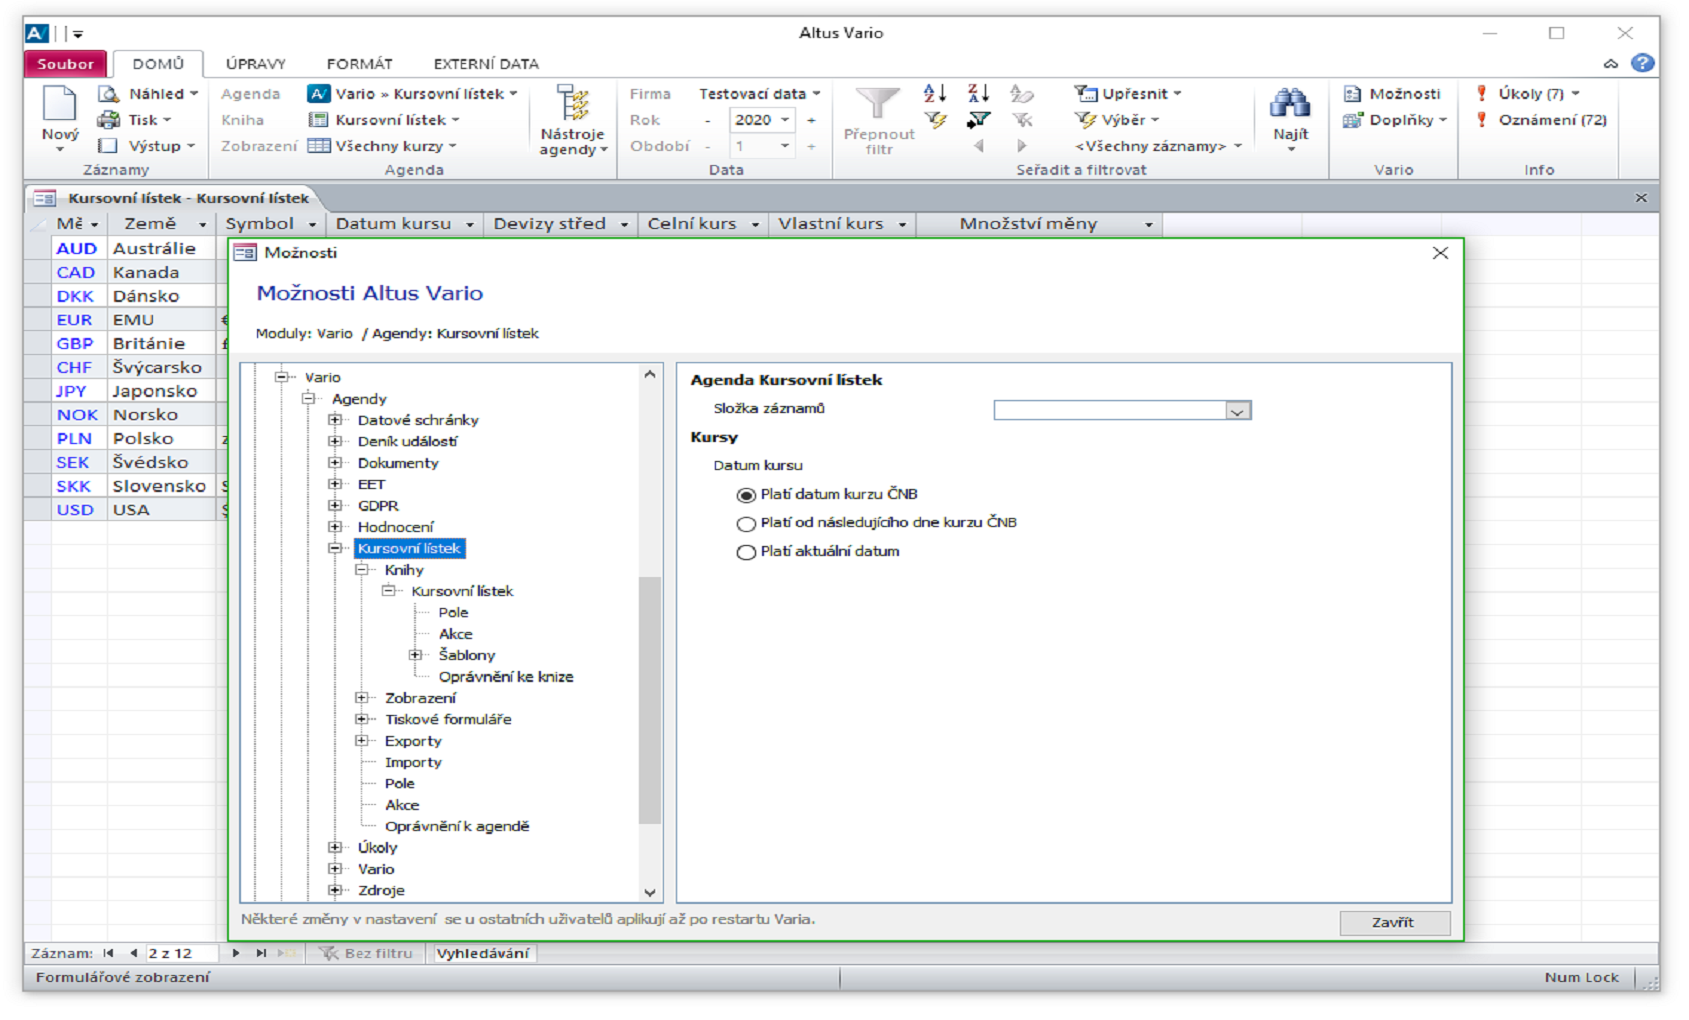
Task: Select the DOMŮ ribbon tab
Action: pyautogui.click(x=158, y=63)
